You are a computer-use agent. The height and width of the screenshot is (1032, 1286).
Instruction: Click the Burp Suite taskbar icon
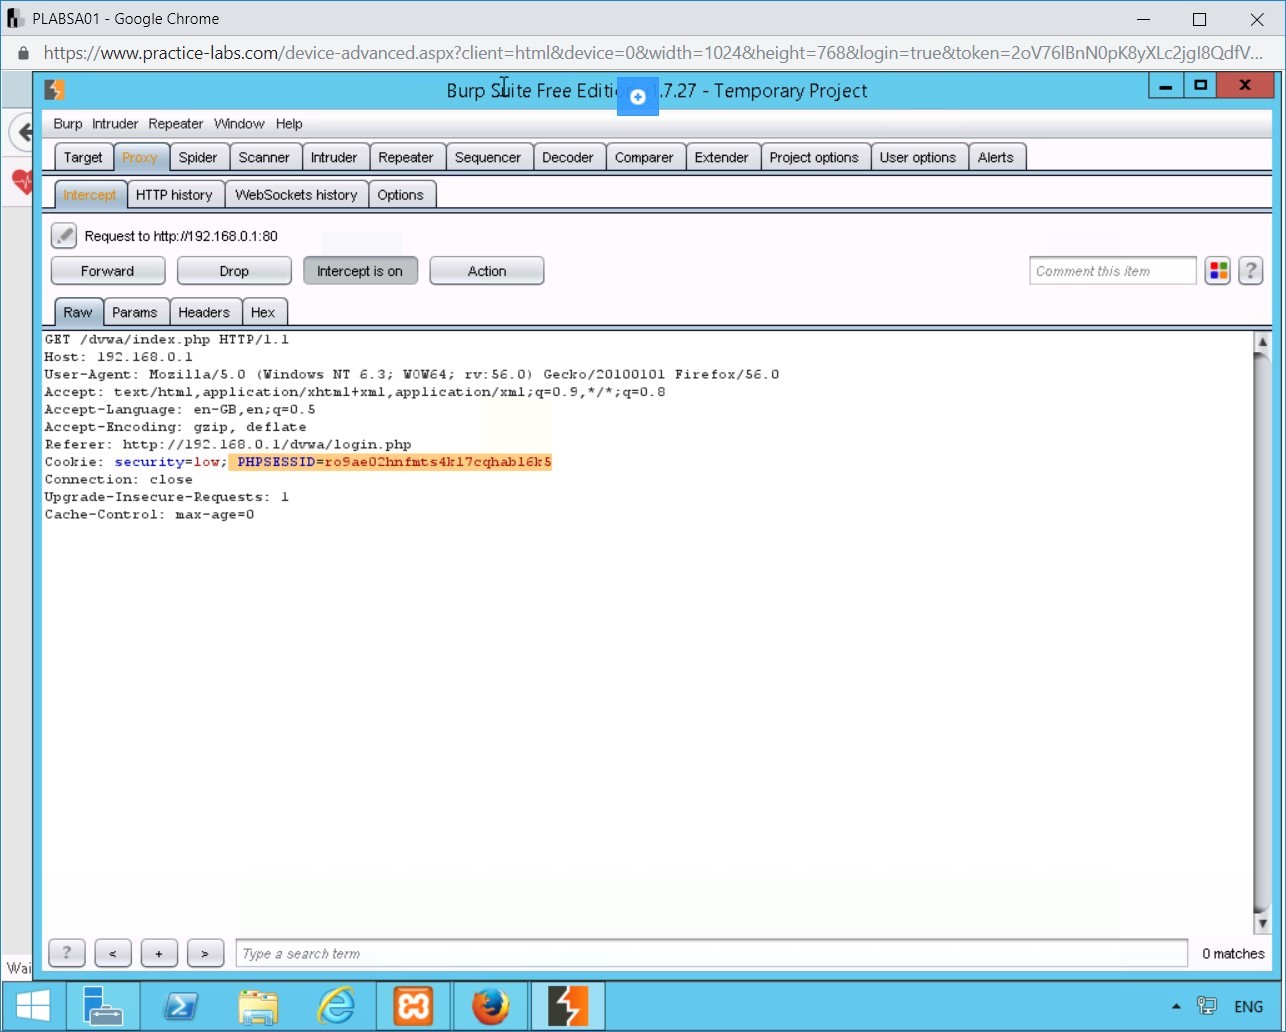(x=567, y=1006)
